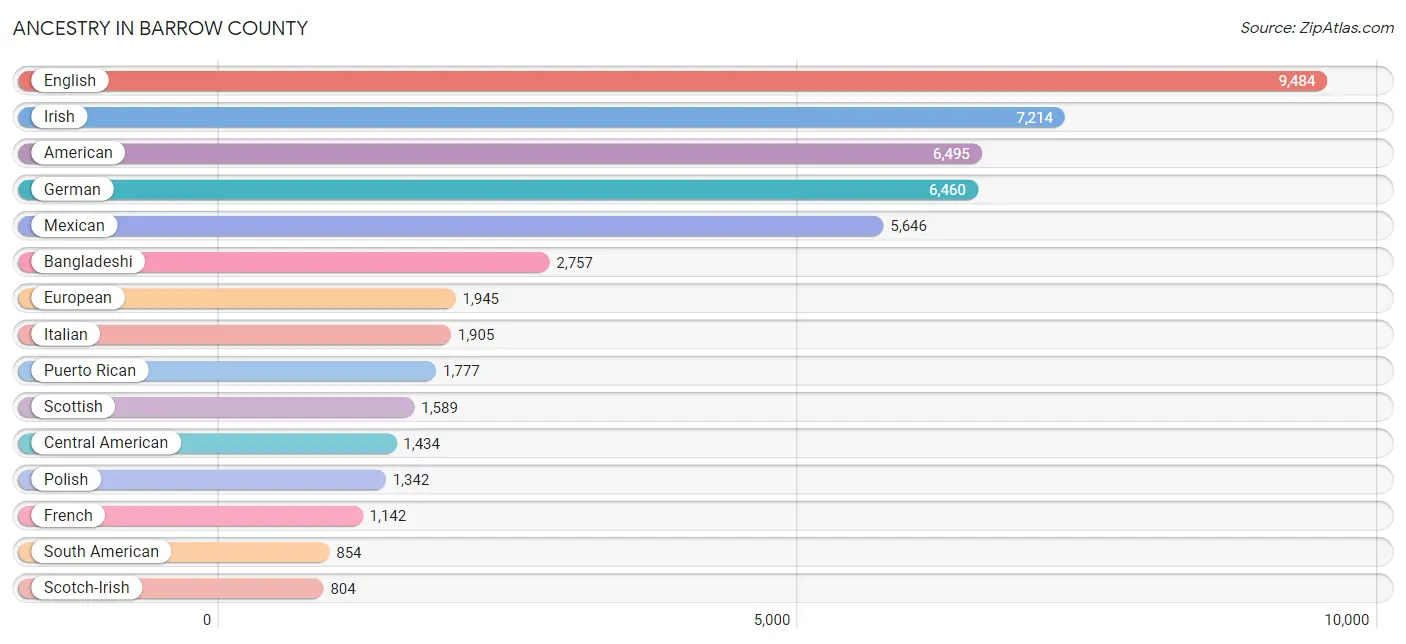Select the South American label

tap(101, 552)
